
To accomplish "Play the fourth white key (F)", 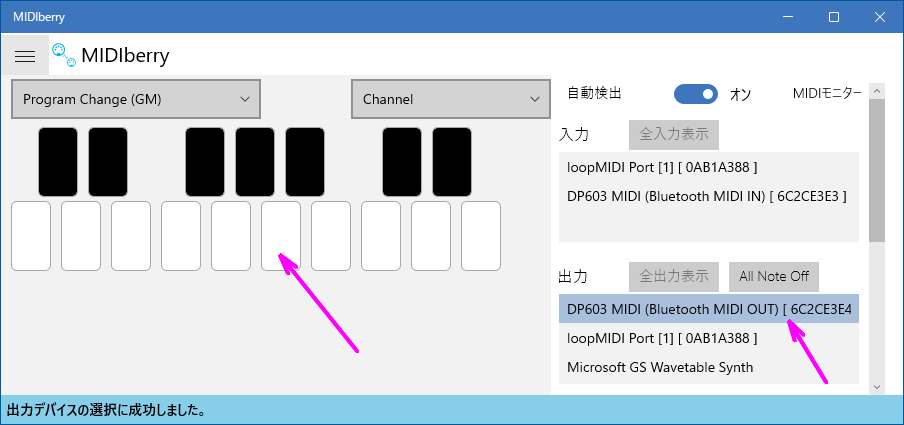I will click(181, 236).
